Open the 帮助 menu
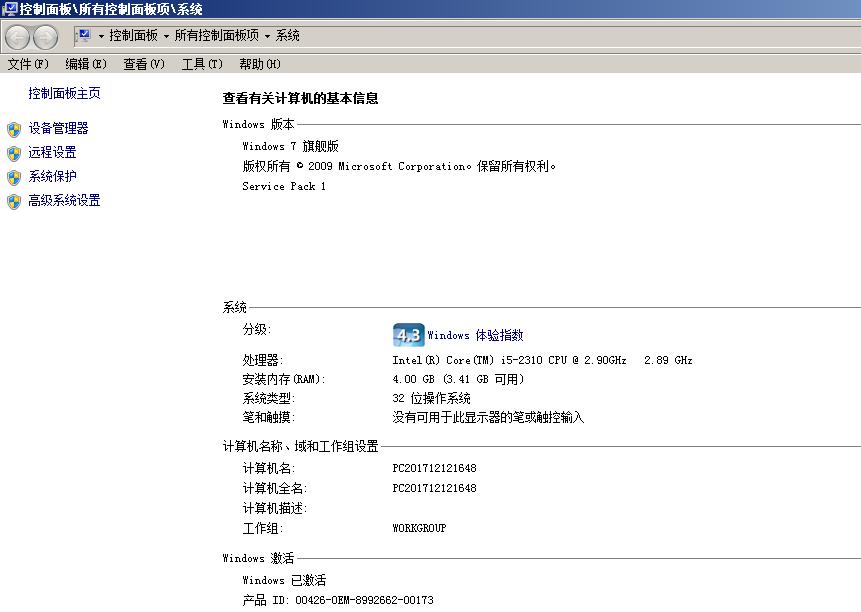861x612 pixels. (257, 62)
